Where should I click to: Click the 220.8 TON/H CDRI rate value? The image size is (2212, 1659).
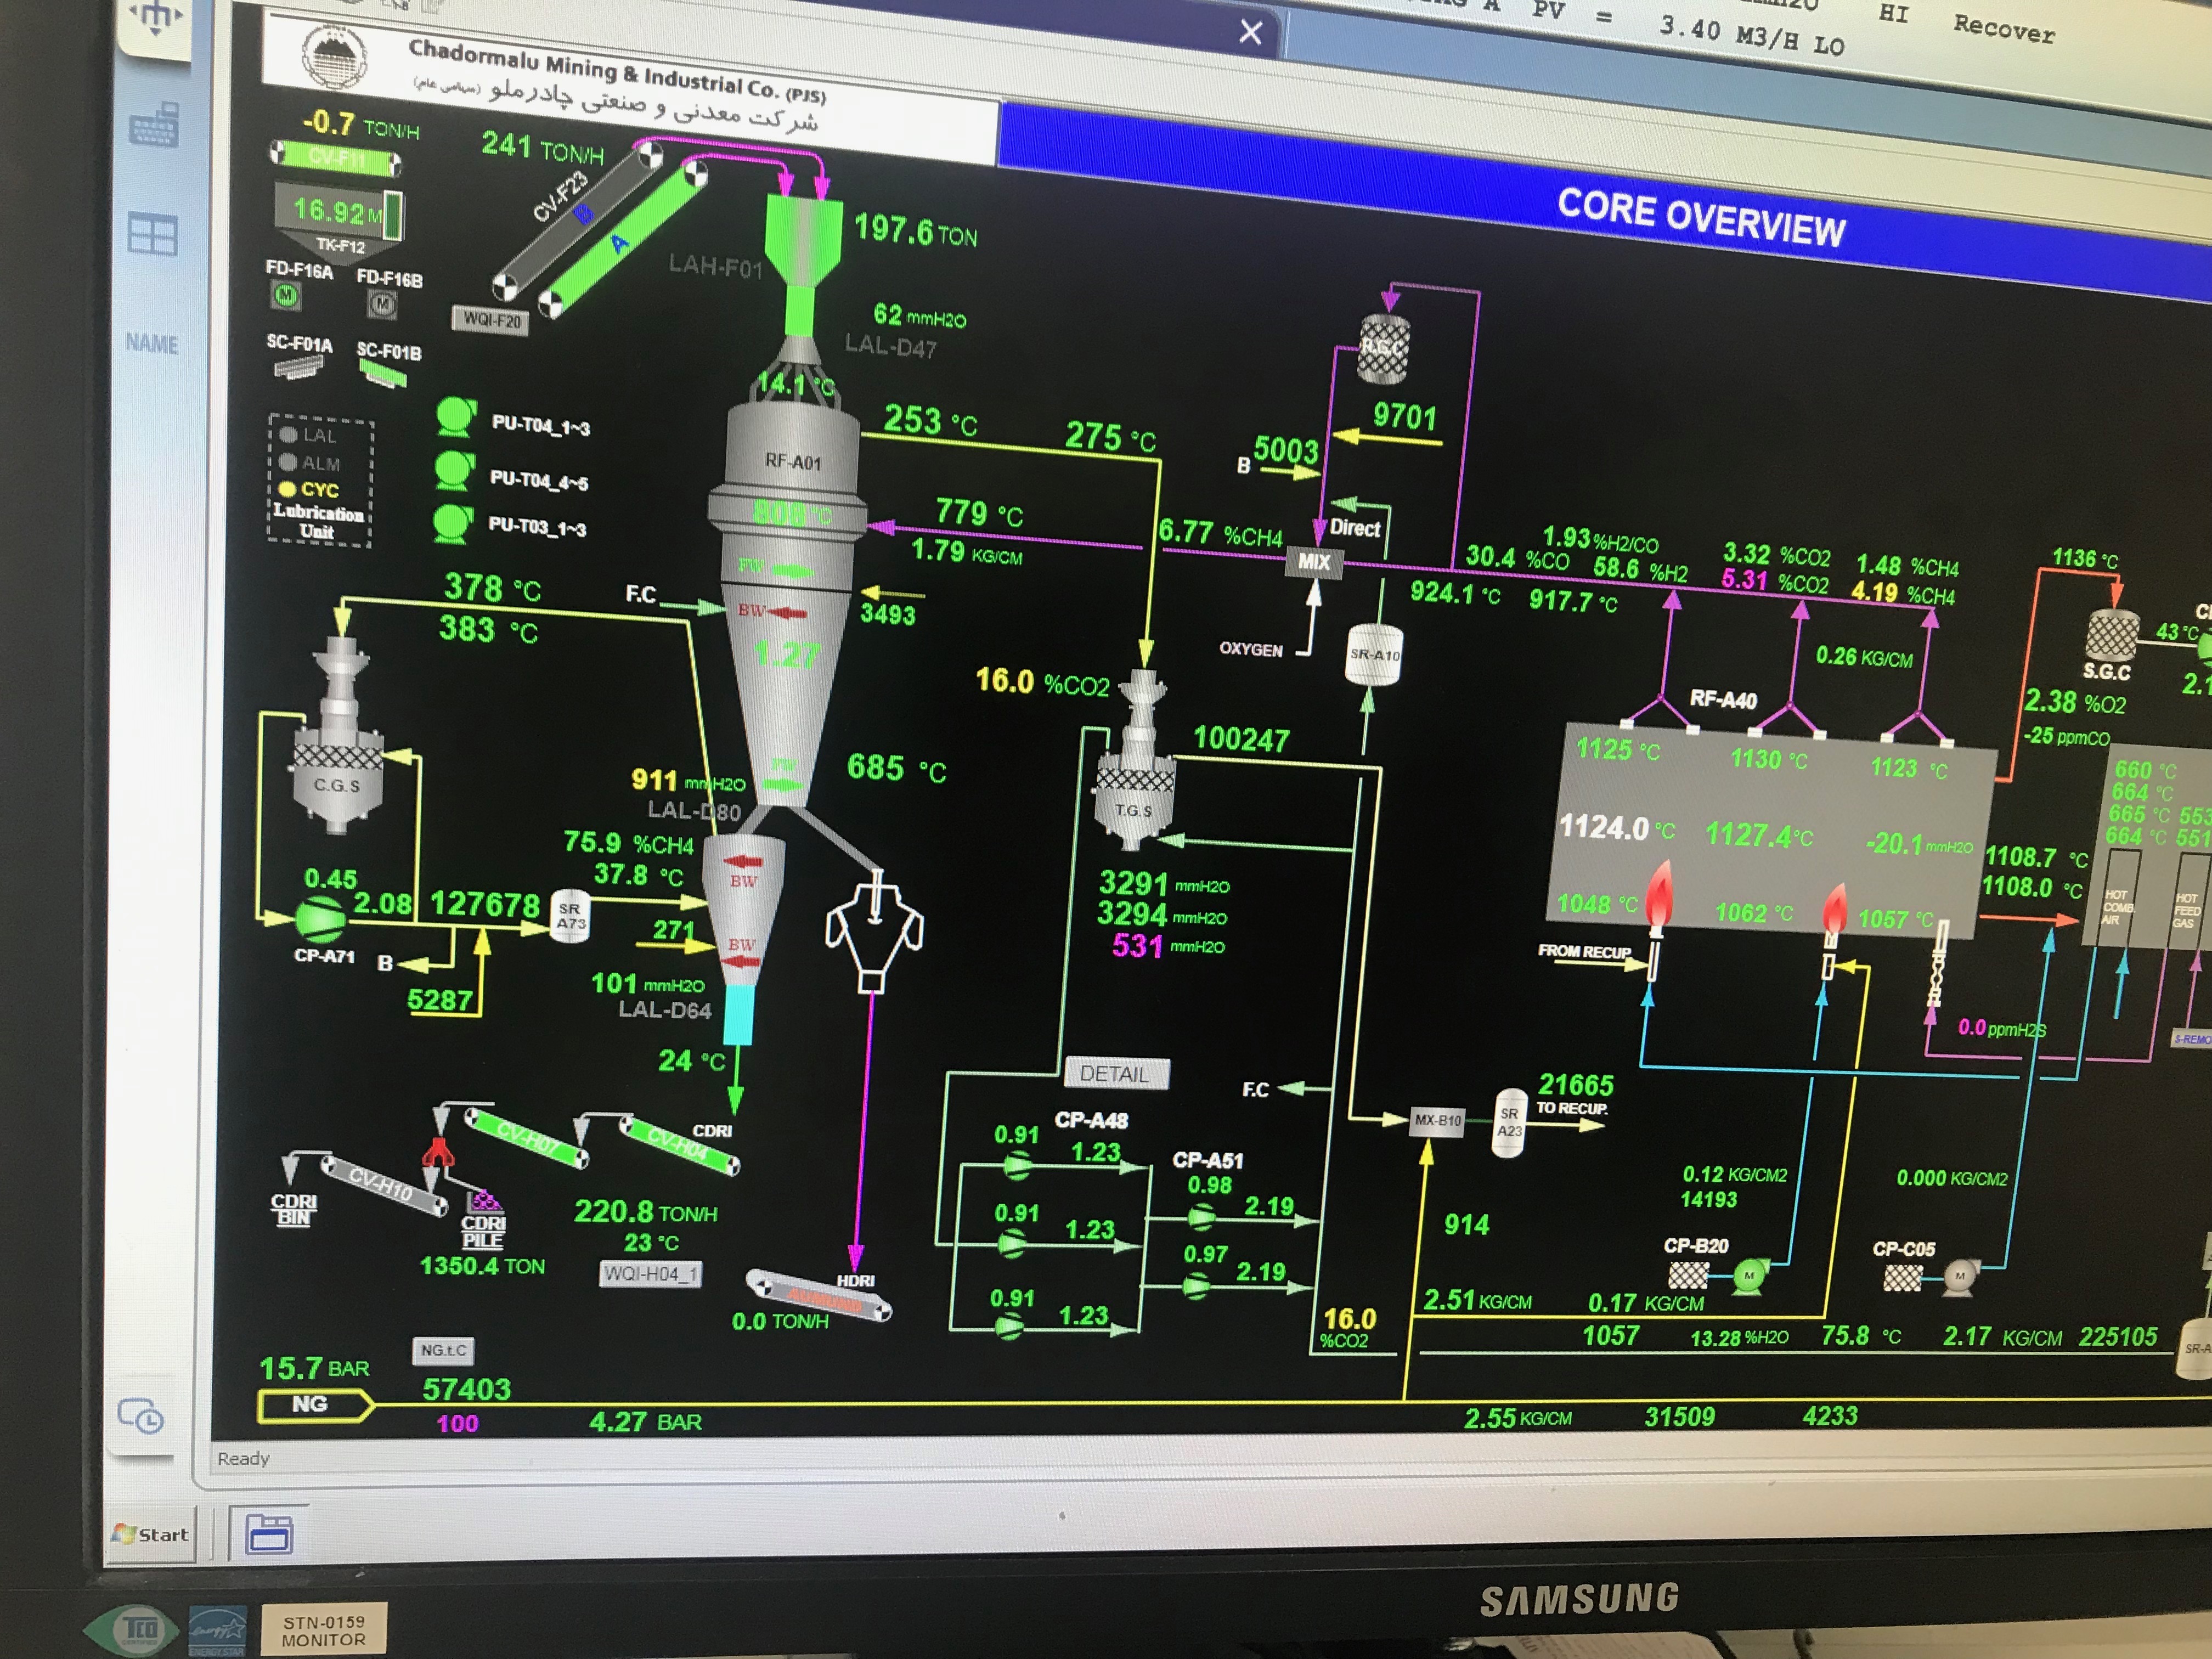click(645, 1212)
